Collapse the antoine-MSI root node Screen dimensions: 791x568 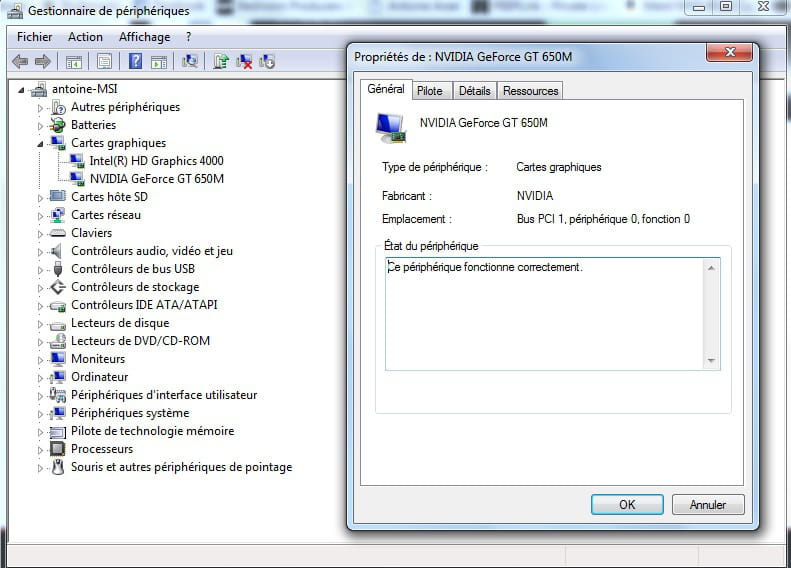click(21, 90)
